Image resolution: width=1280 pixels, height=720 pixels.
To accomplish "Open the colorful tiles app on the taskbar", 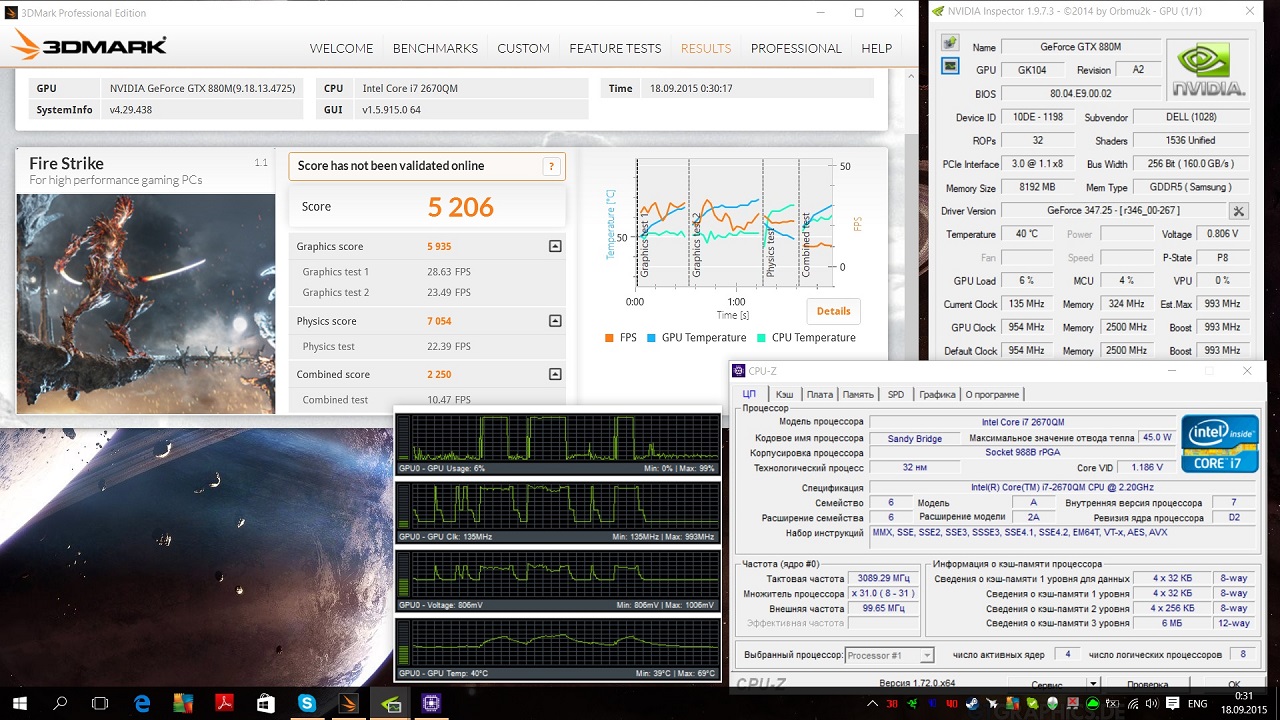I will (183, 703).
